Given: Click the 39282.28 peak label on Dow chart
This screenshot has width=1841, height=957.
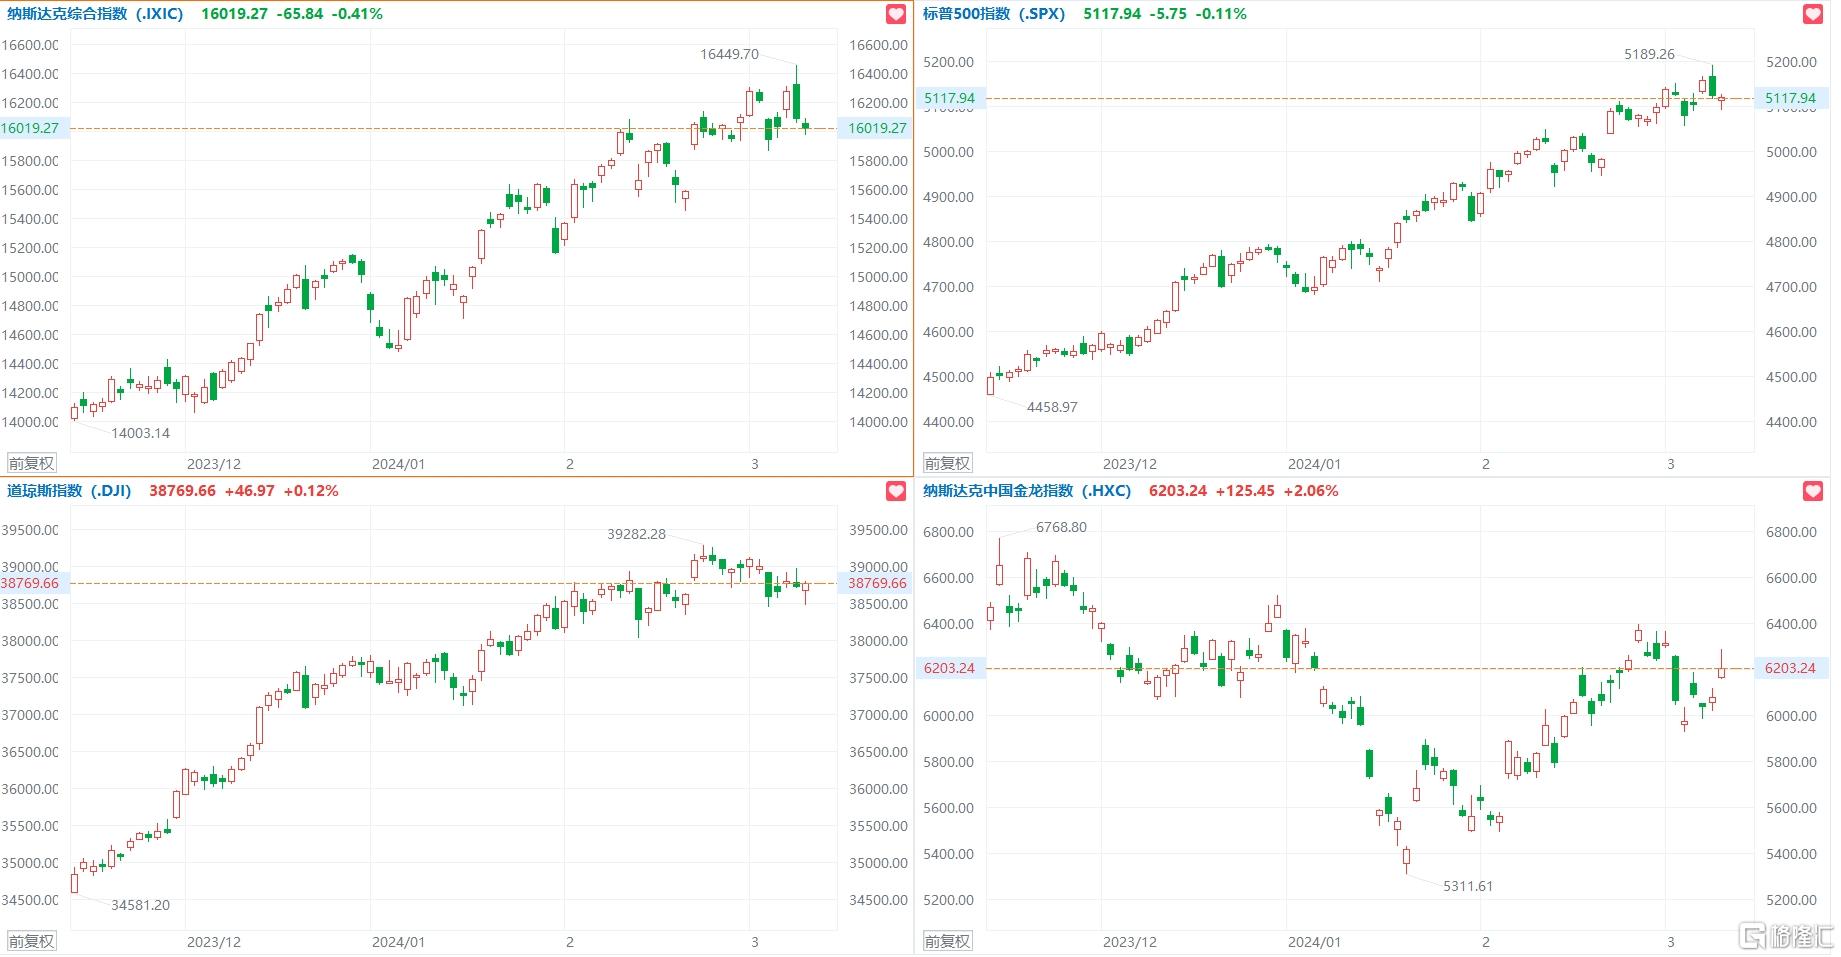Looking at the screenshot, I should coord(636,534).
